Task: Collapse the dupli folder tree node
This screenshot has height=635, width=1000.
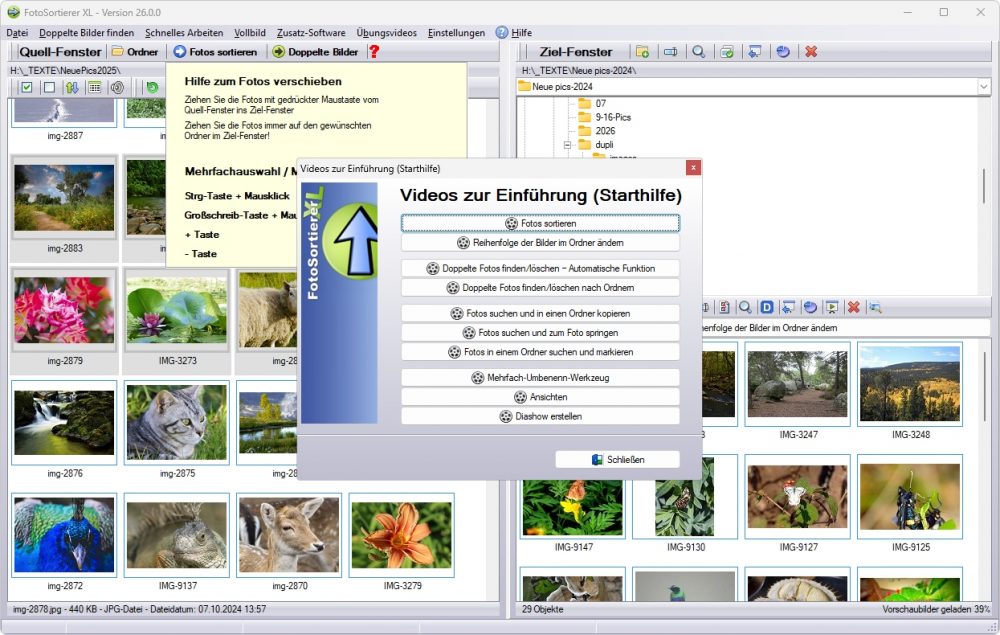Action: 567,145
